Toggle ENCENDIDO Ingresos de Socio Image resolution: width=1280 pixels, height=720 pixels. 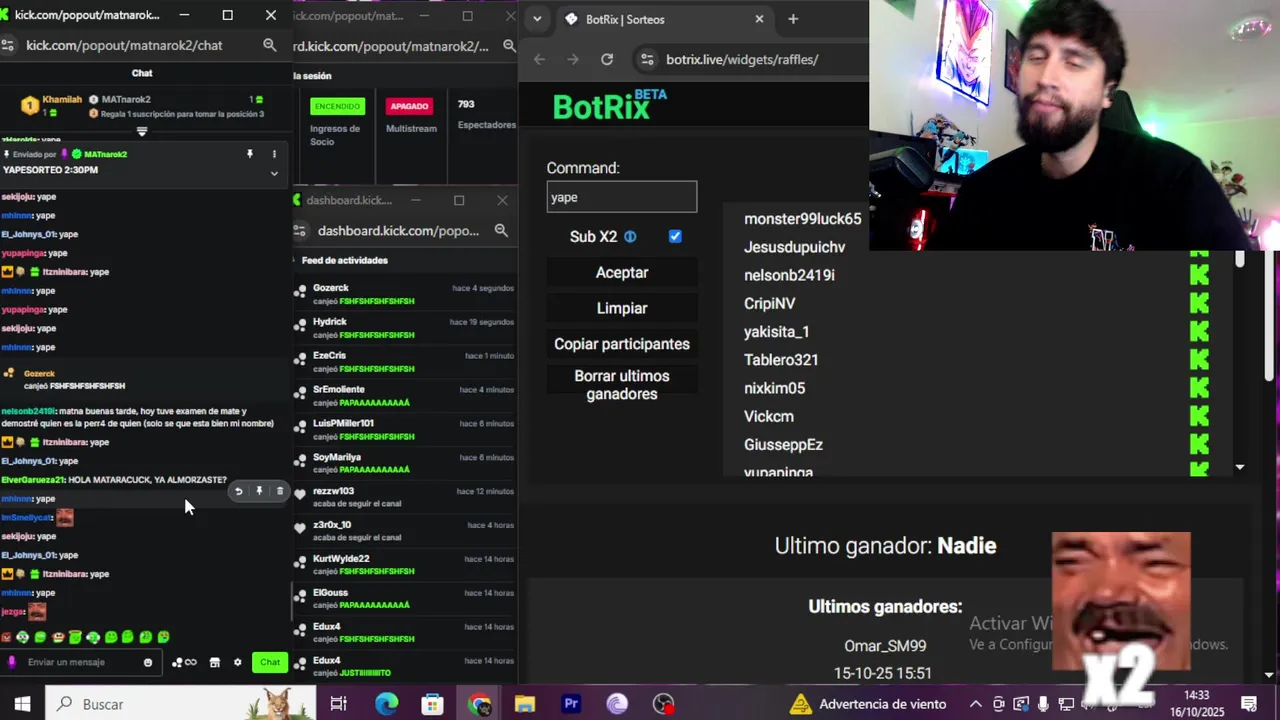[337, 106]
